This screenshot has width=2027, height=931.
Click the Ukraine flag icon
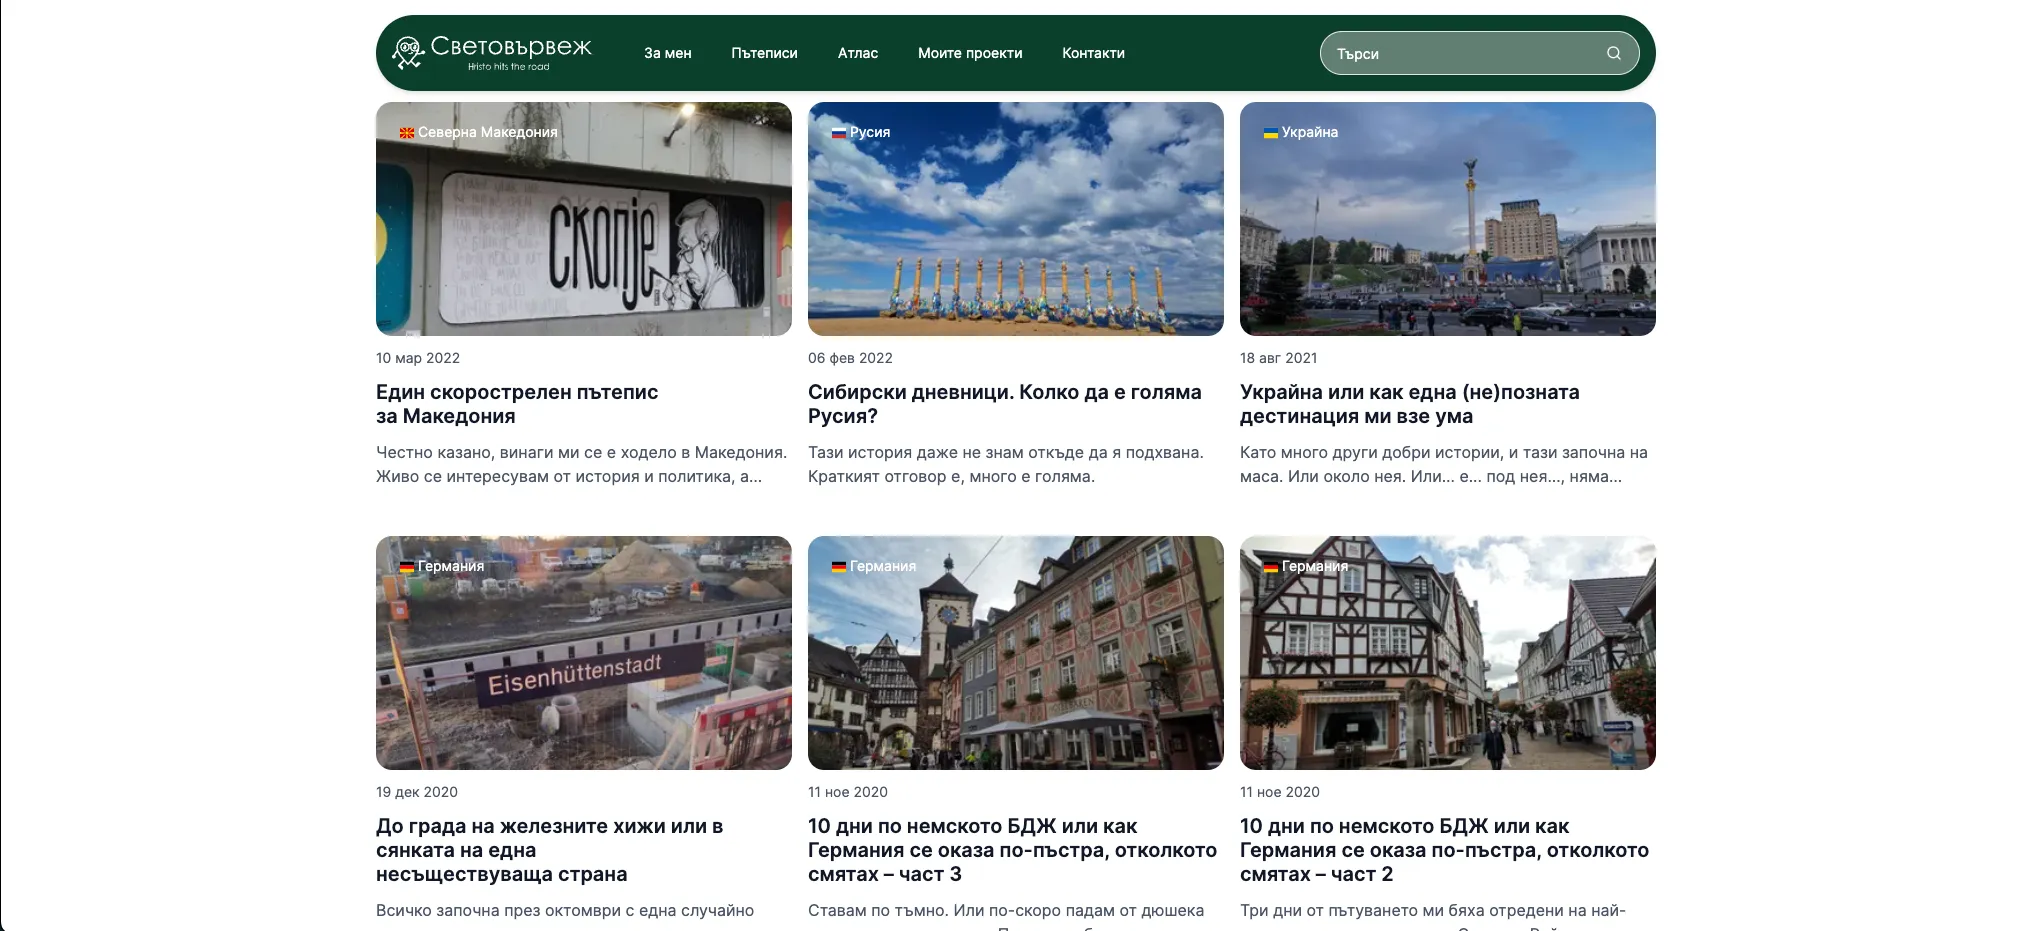[x=1271, y=133]
